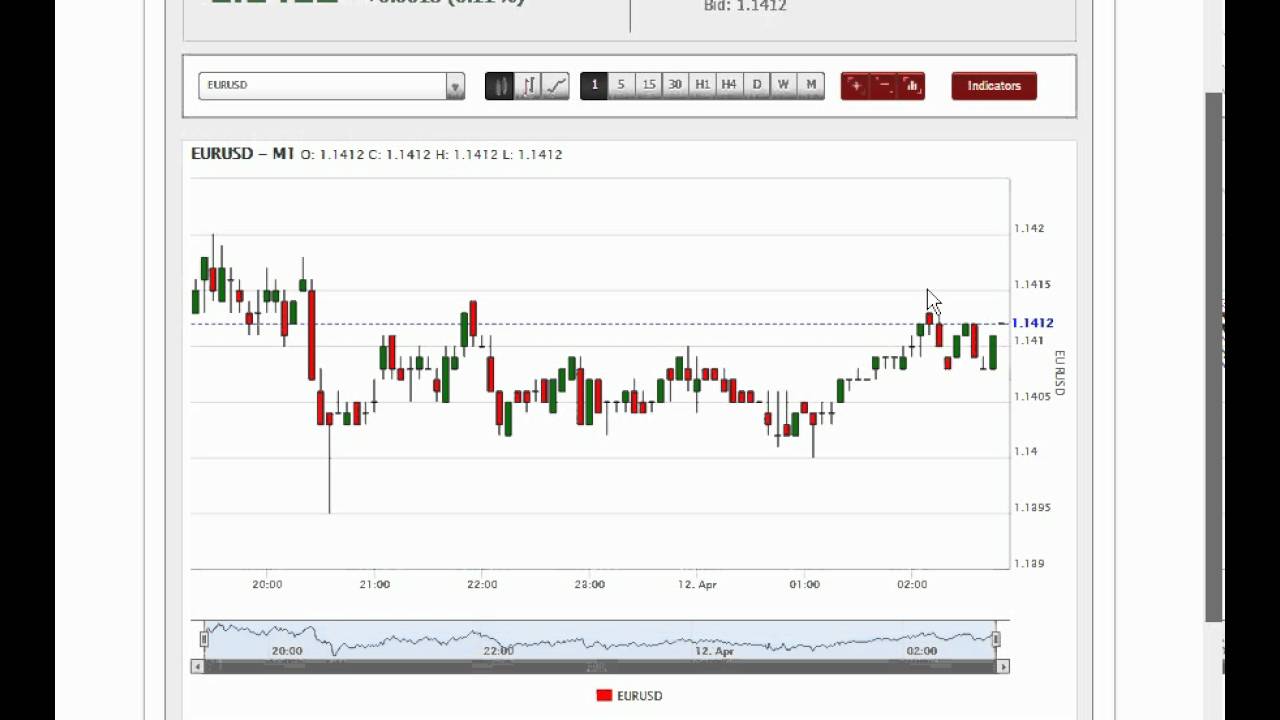Click the red zoom out minus icon
The width and height of the screenshot is (1280, 720).
click(884, 86)
